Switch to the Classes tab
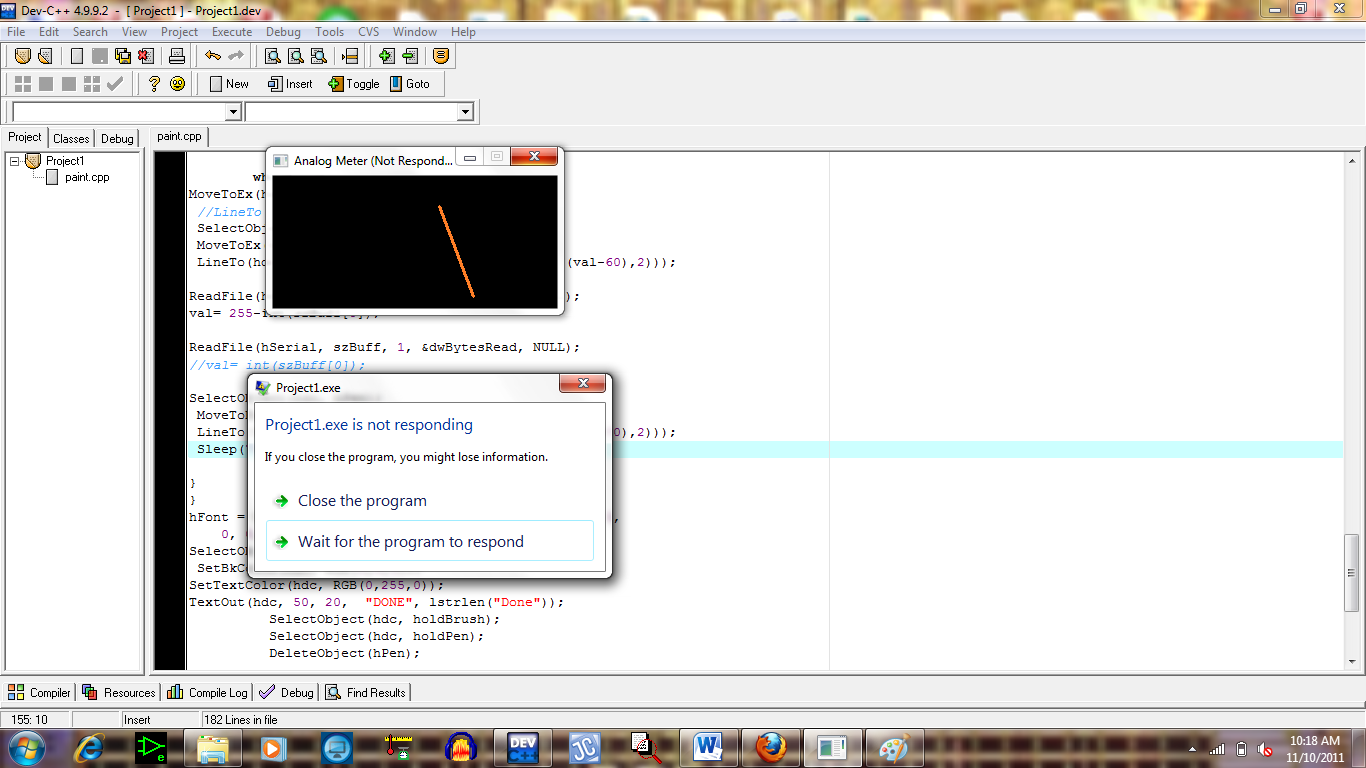 (x=71, y=137)
